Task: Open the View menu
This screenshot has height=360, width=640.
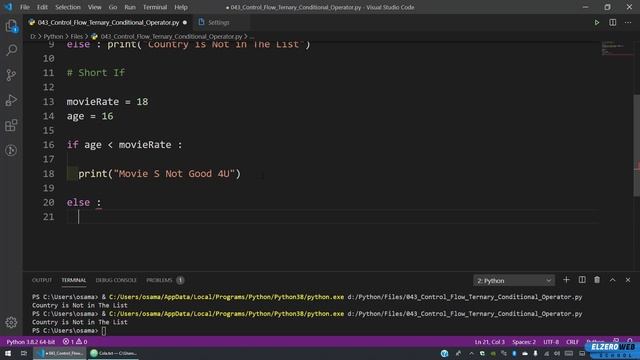Action: point(94,7)
